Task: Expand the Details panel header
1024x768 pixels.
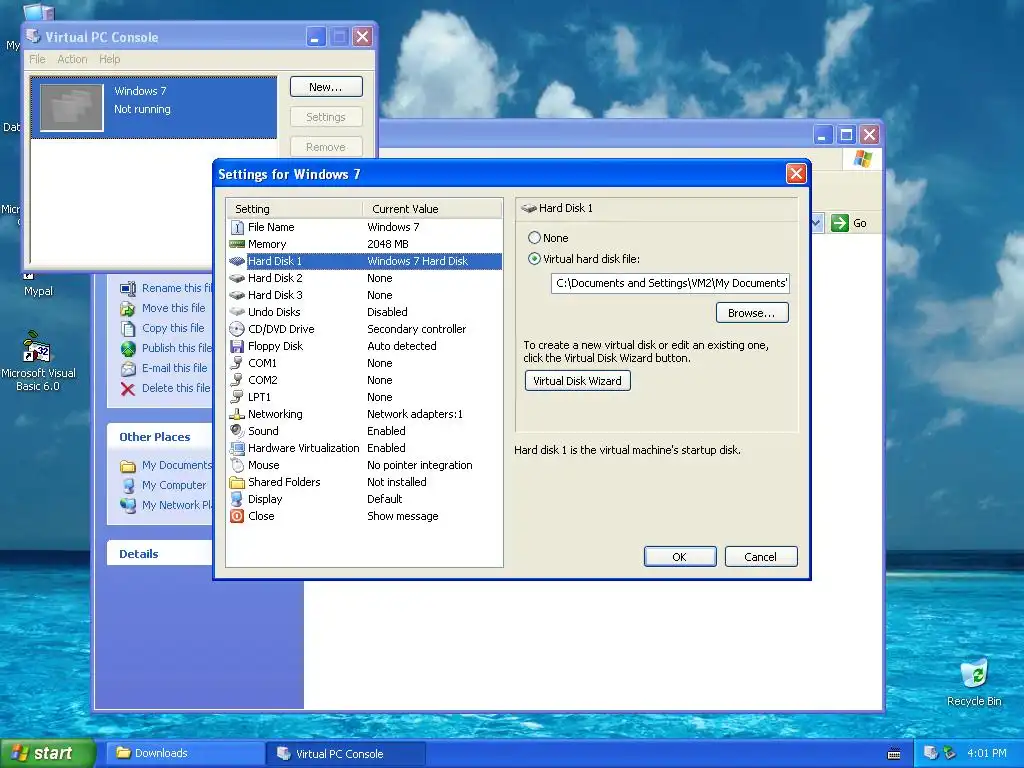Action: [x=159, y=554]
